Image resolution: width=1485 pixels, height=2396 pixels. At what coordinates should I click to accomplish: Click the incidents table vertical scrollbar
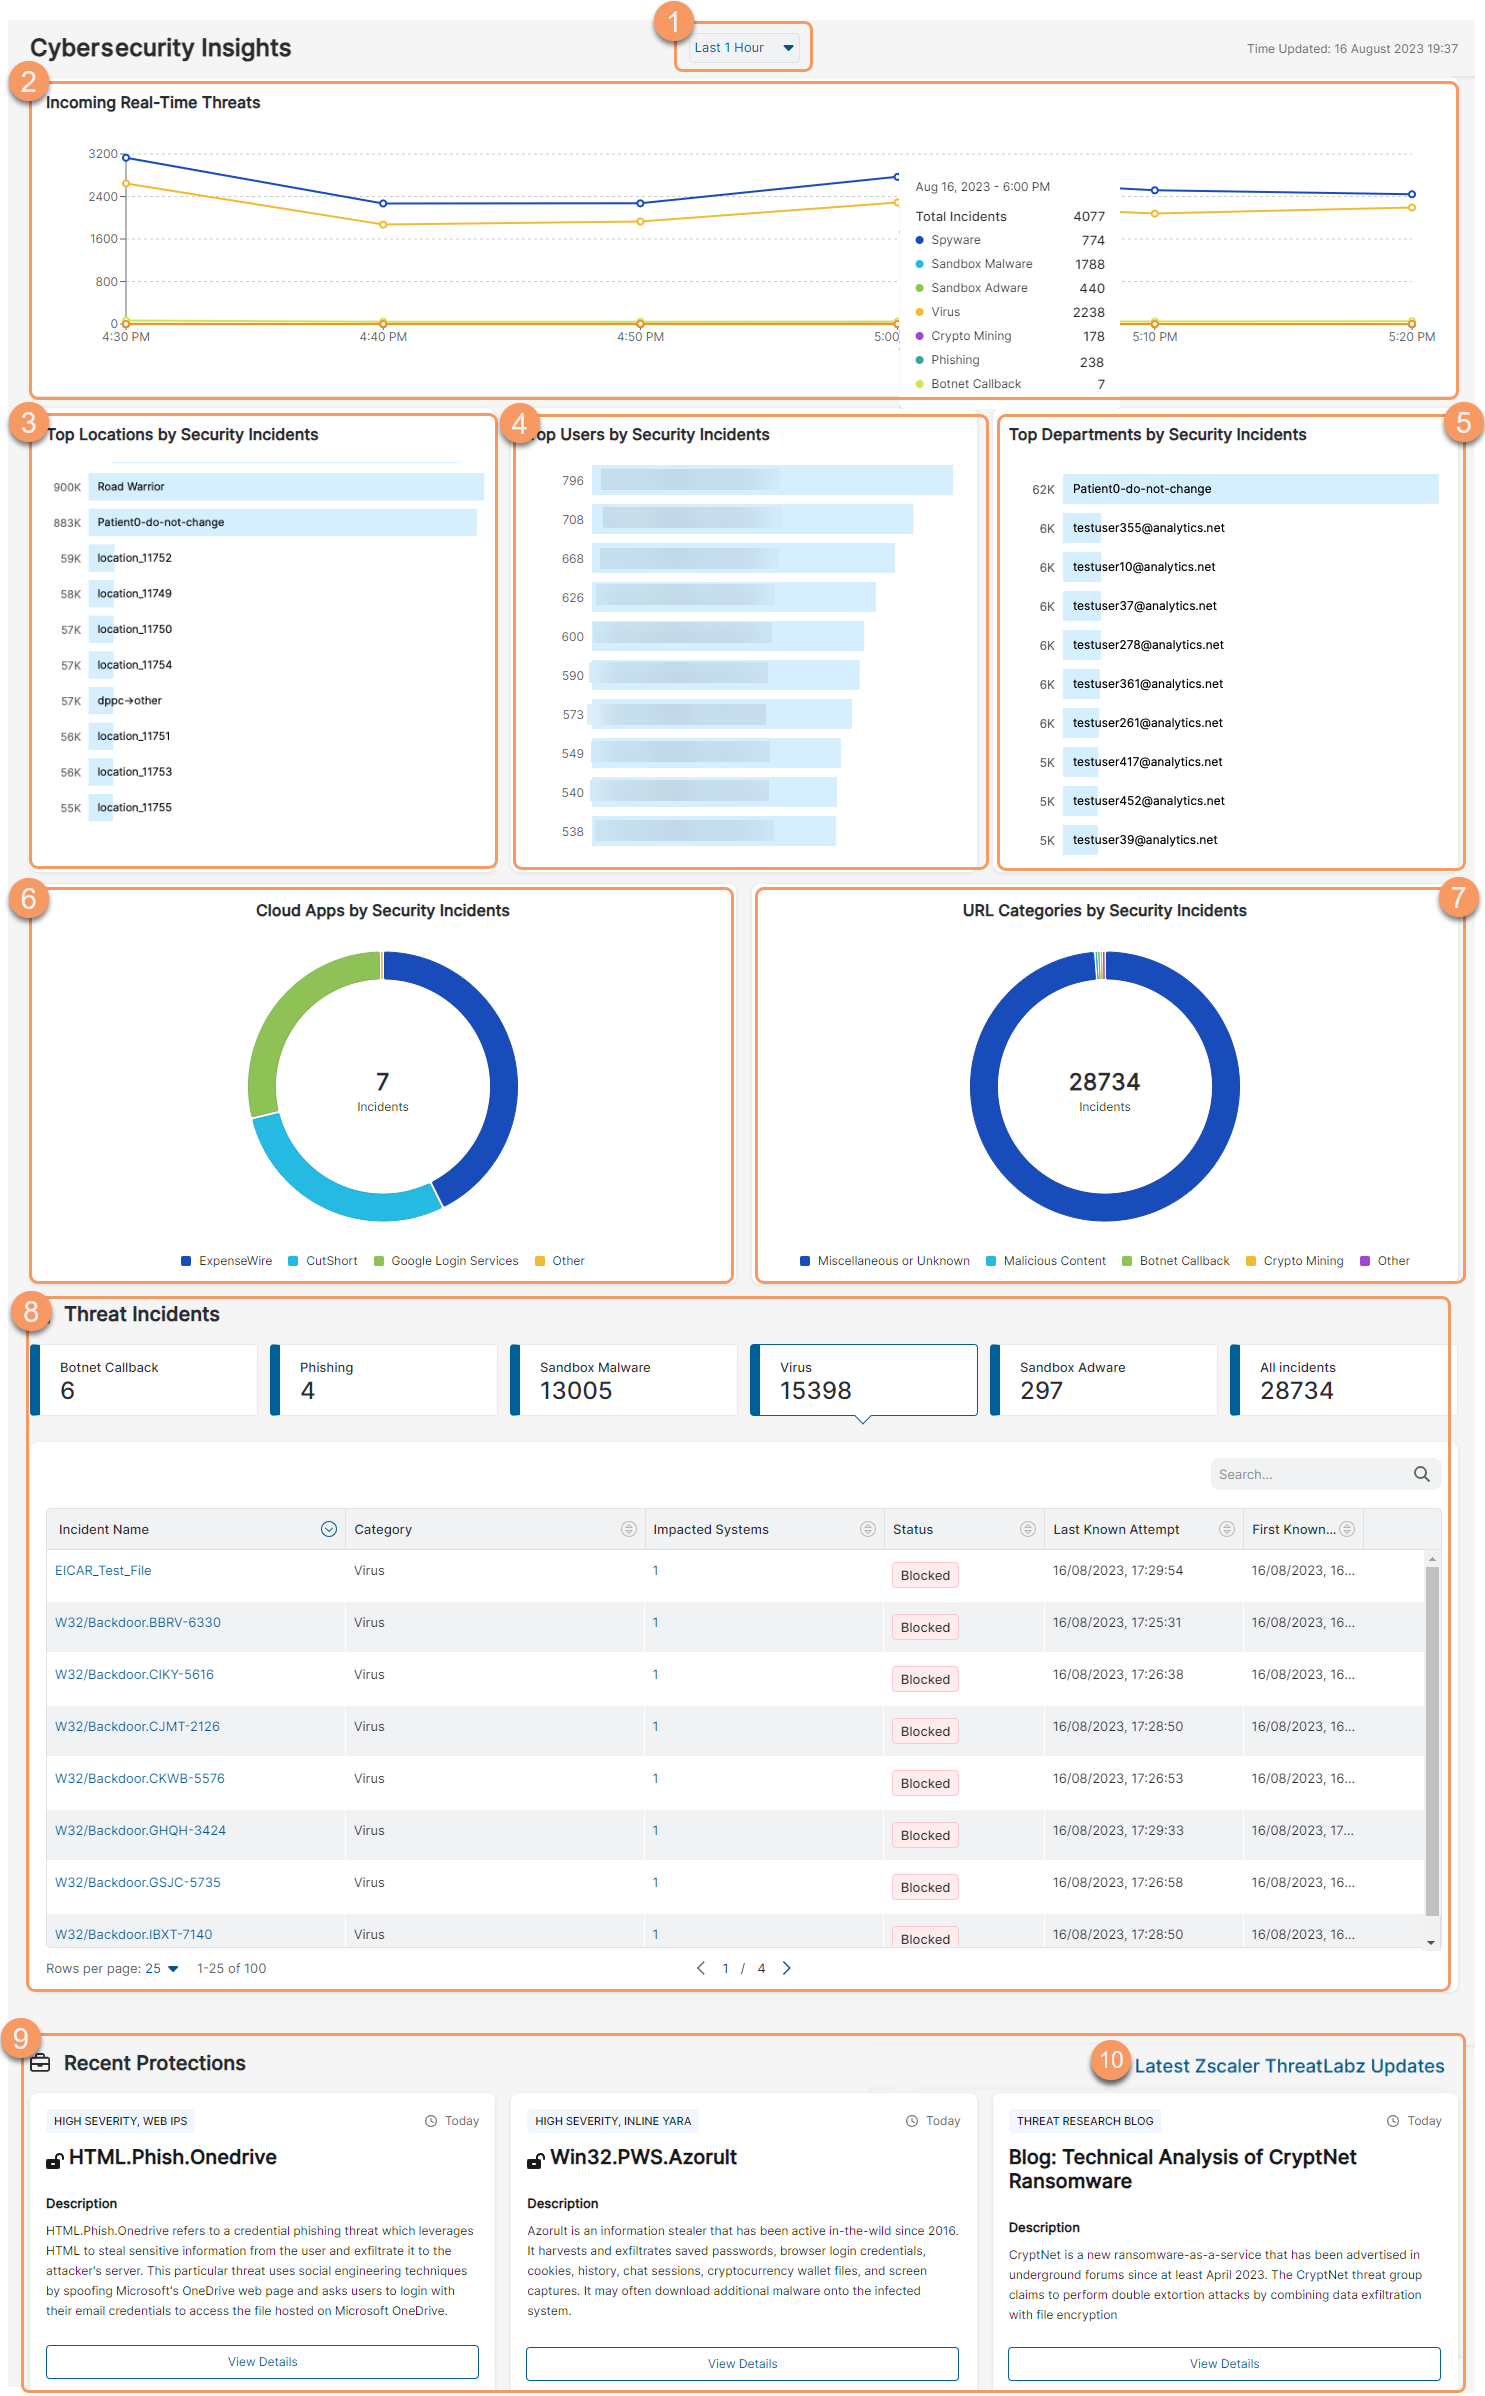point(1432,1740)
